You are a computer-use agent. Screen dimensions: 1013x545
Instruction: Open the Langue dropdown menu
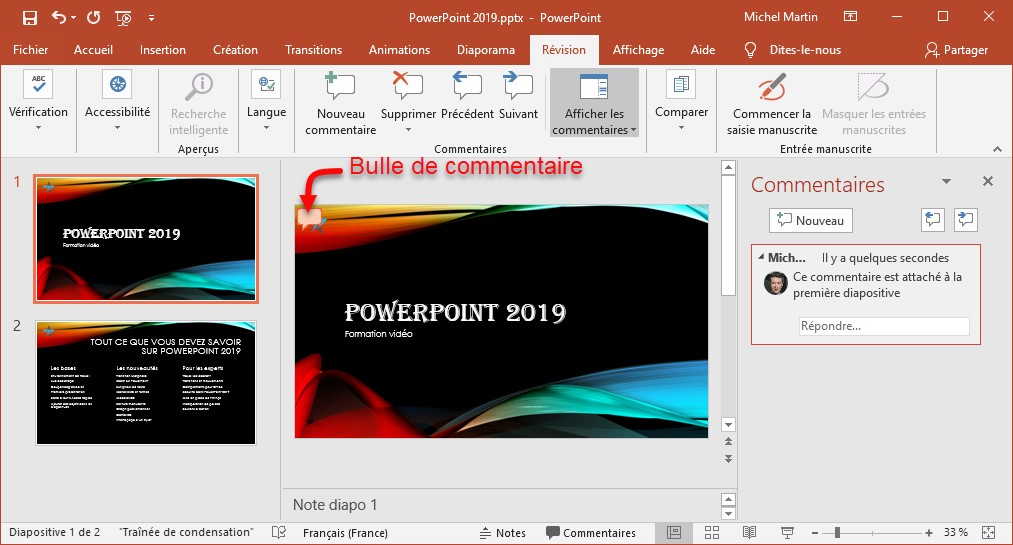coord(266,128)
